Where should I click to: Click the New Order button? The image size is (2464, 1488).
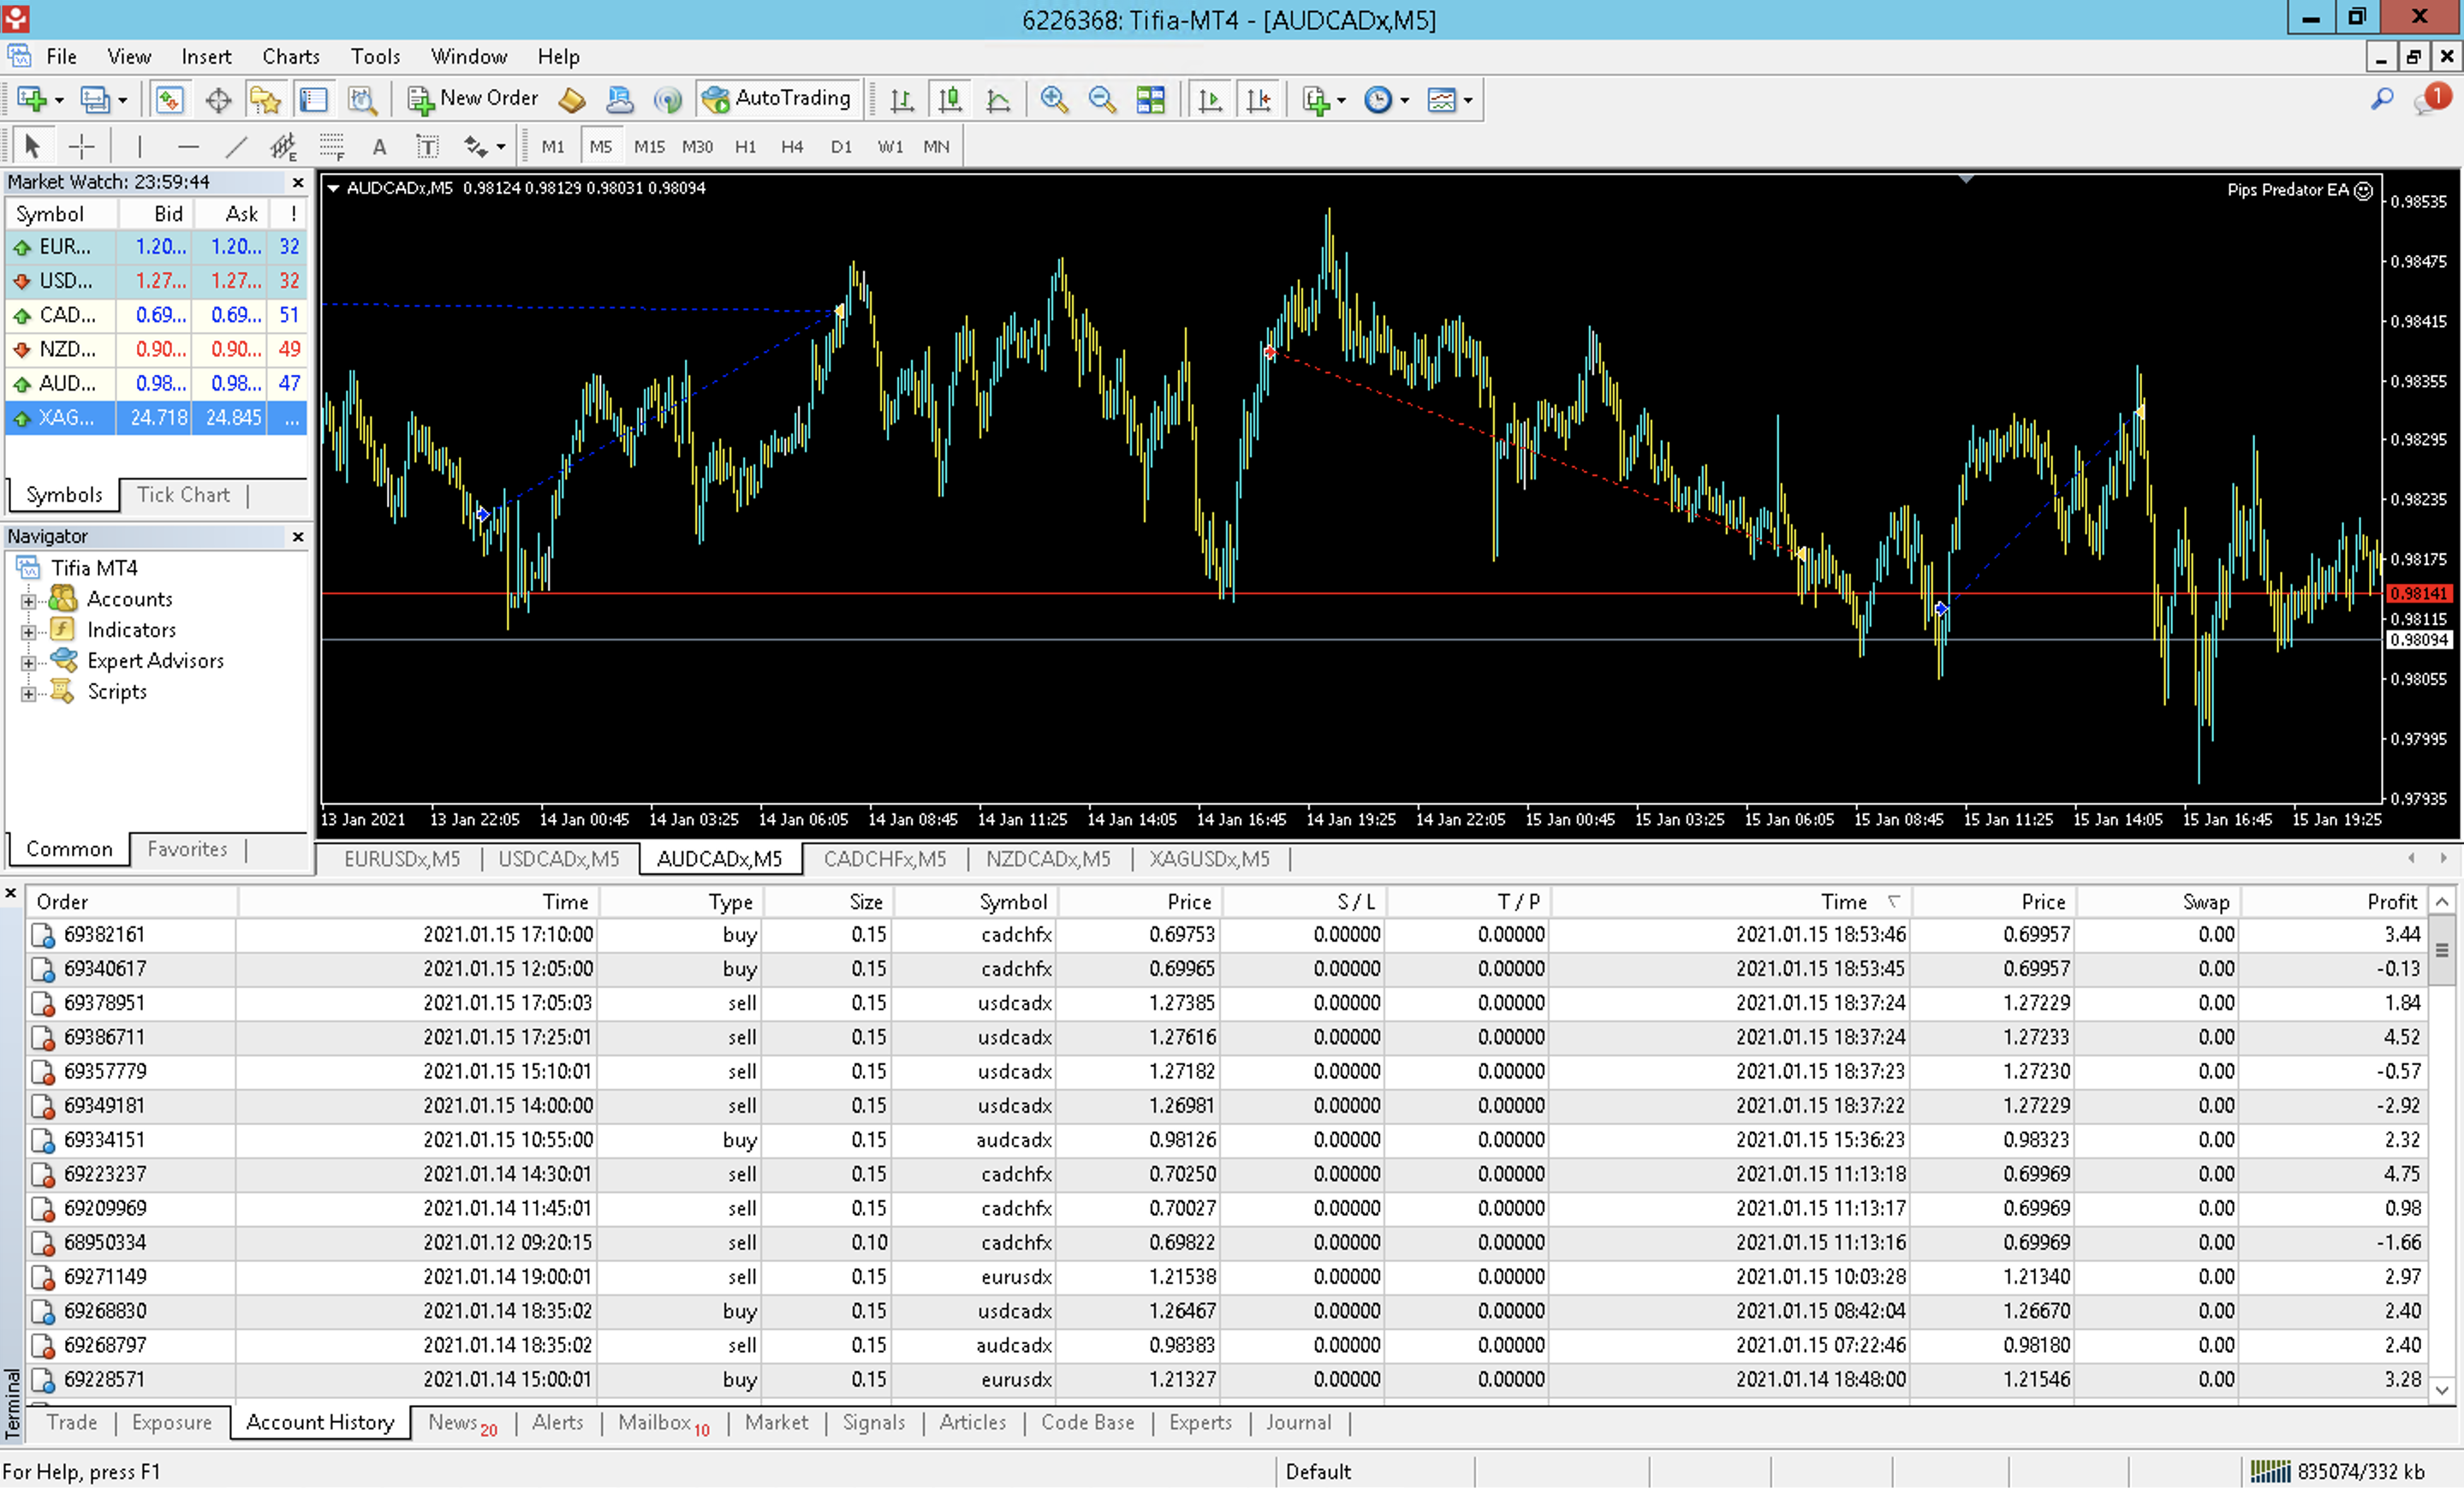tap(473, 98)
